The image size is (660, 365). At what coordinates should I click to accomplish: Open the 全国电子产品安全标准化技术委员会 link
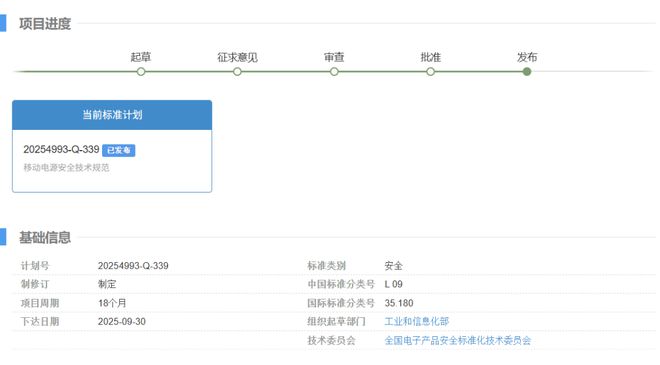[x=458, y=340]
